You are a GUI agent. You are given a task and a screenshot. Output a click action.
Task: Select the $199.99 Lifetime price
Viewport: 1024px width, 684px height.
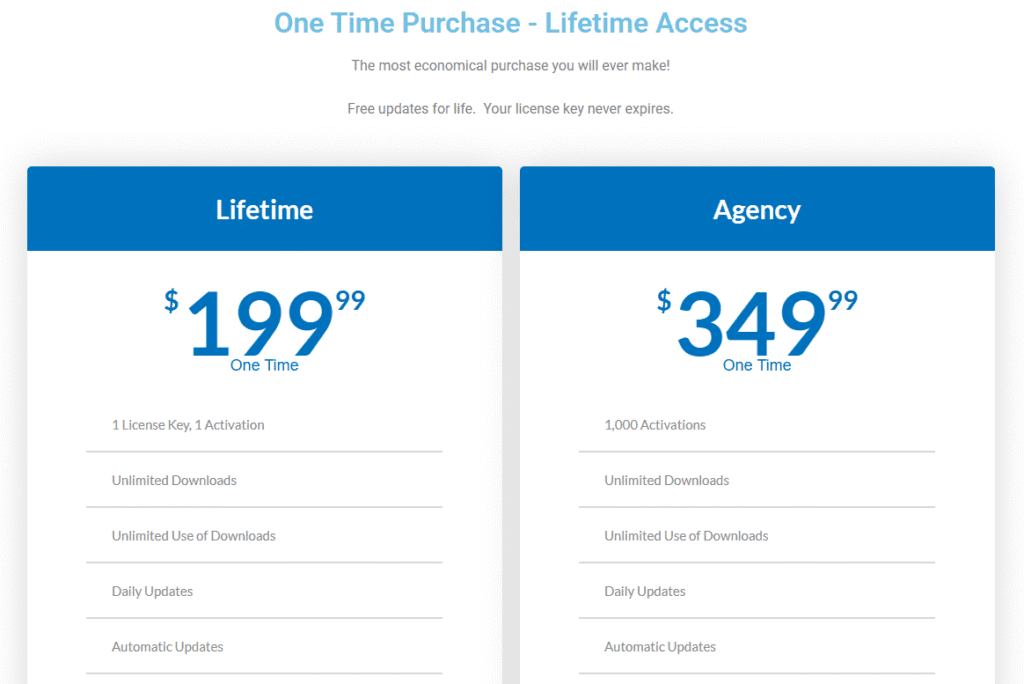264,322
